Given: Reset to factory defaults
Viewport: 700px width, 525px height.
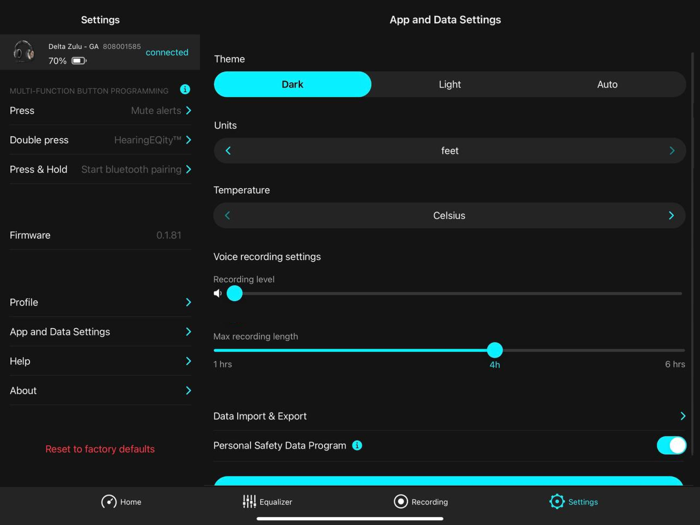Looking at the screenshot, I should coord(100,449).
